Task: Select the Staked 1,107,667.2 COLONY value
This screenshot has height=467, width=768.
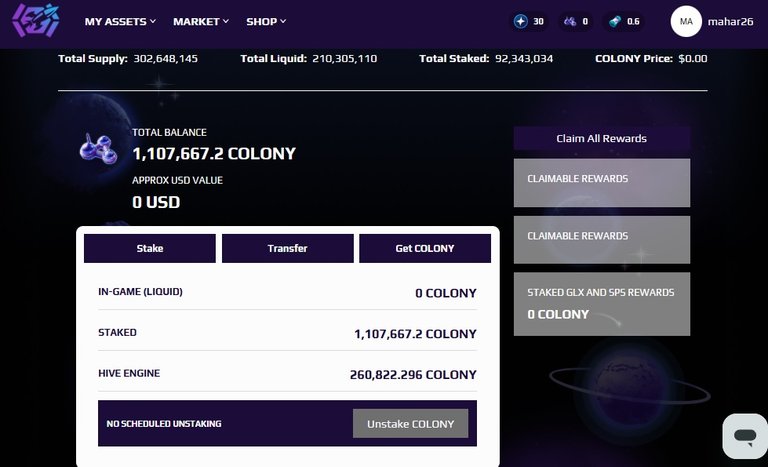Action: tap(415, 334)
